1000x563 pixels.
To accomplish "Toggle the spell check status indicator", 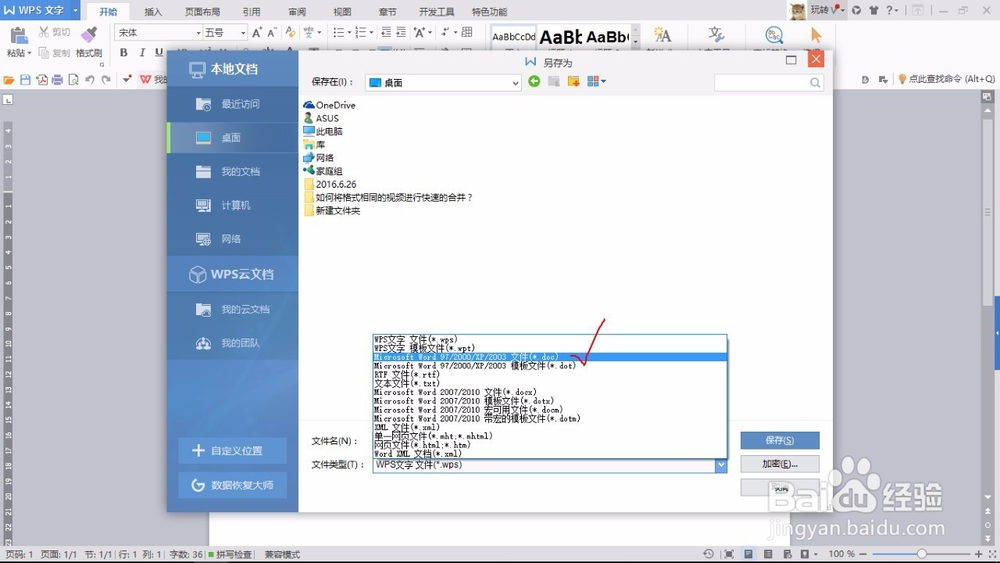I will tap(230, 555).
